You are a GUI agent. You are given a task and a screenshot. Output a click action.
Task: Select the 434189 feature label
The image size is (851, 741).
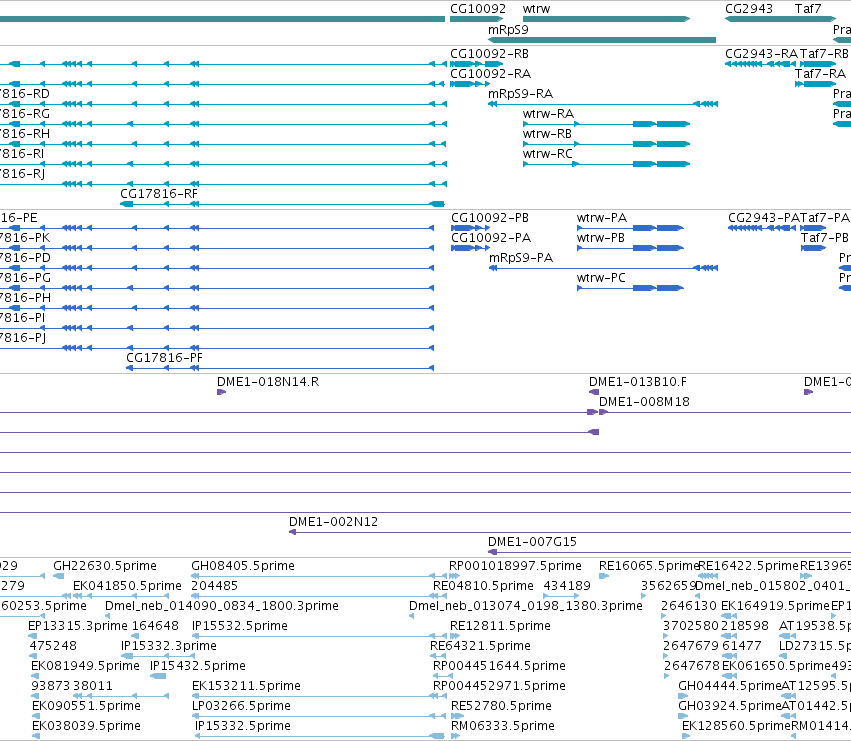pos(567,586)
